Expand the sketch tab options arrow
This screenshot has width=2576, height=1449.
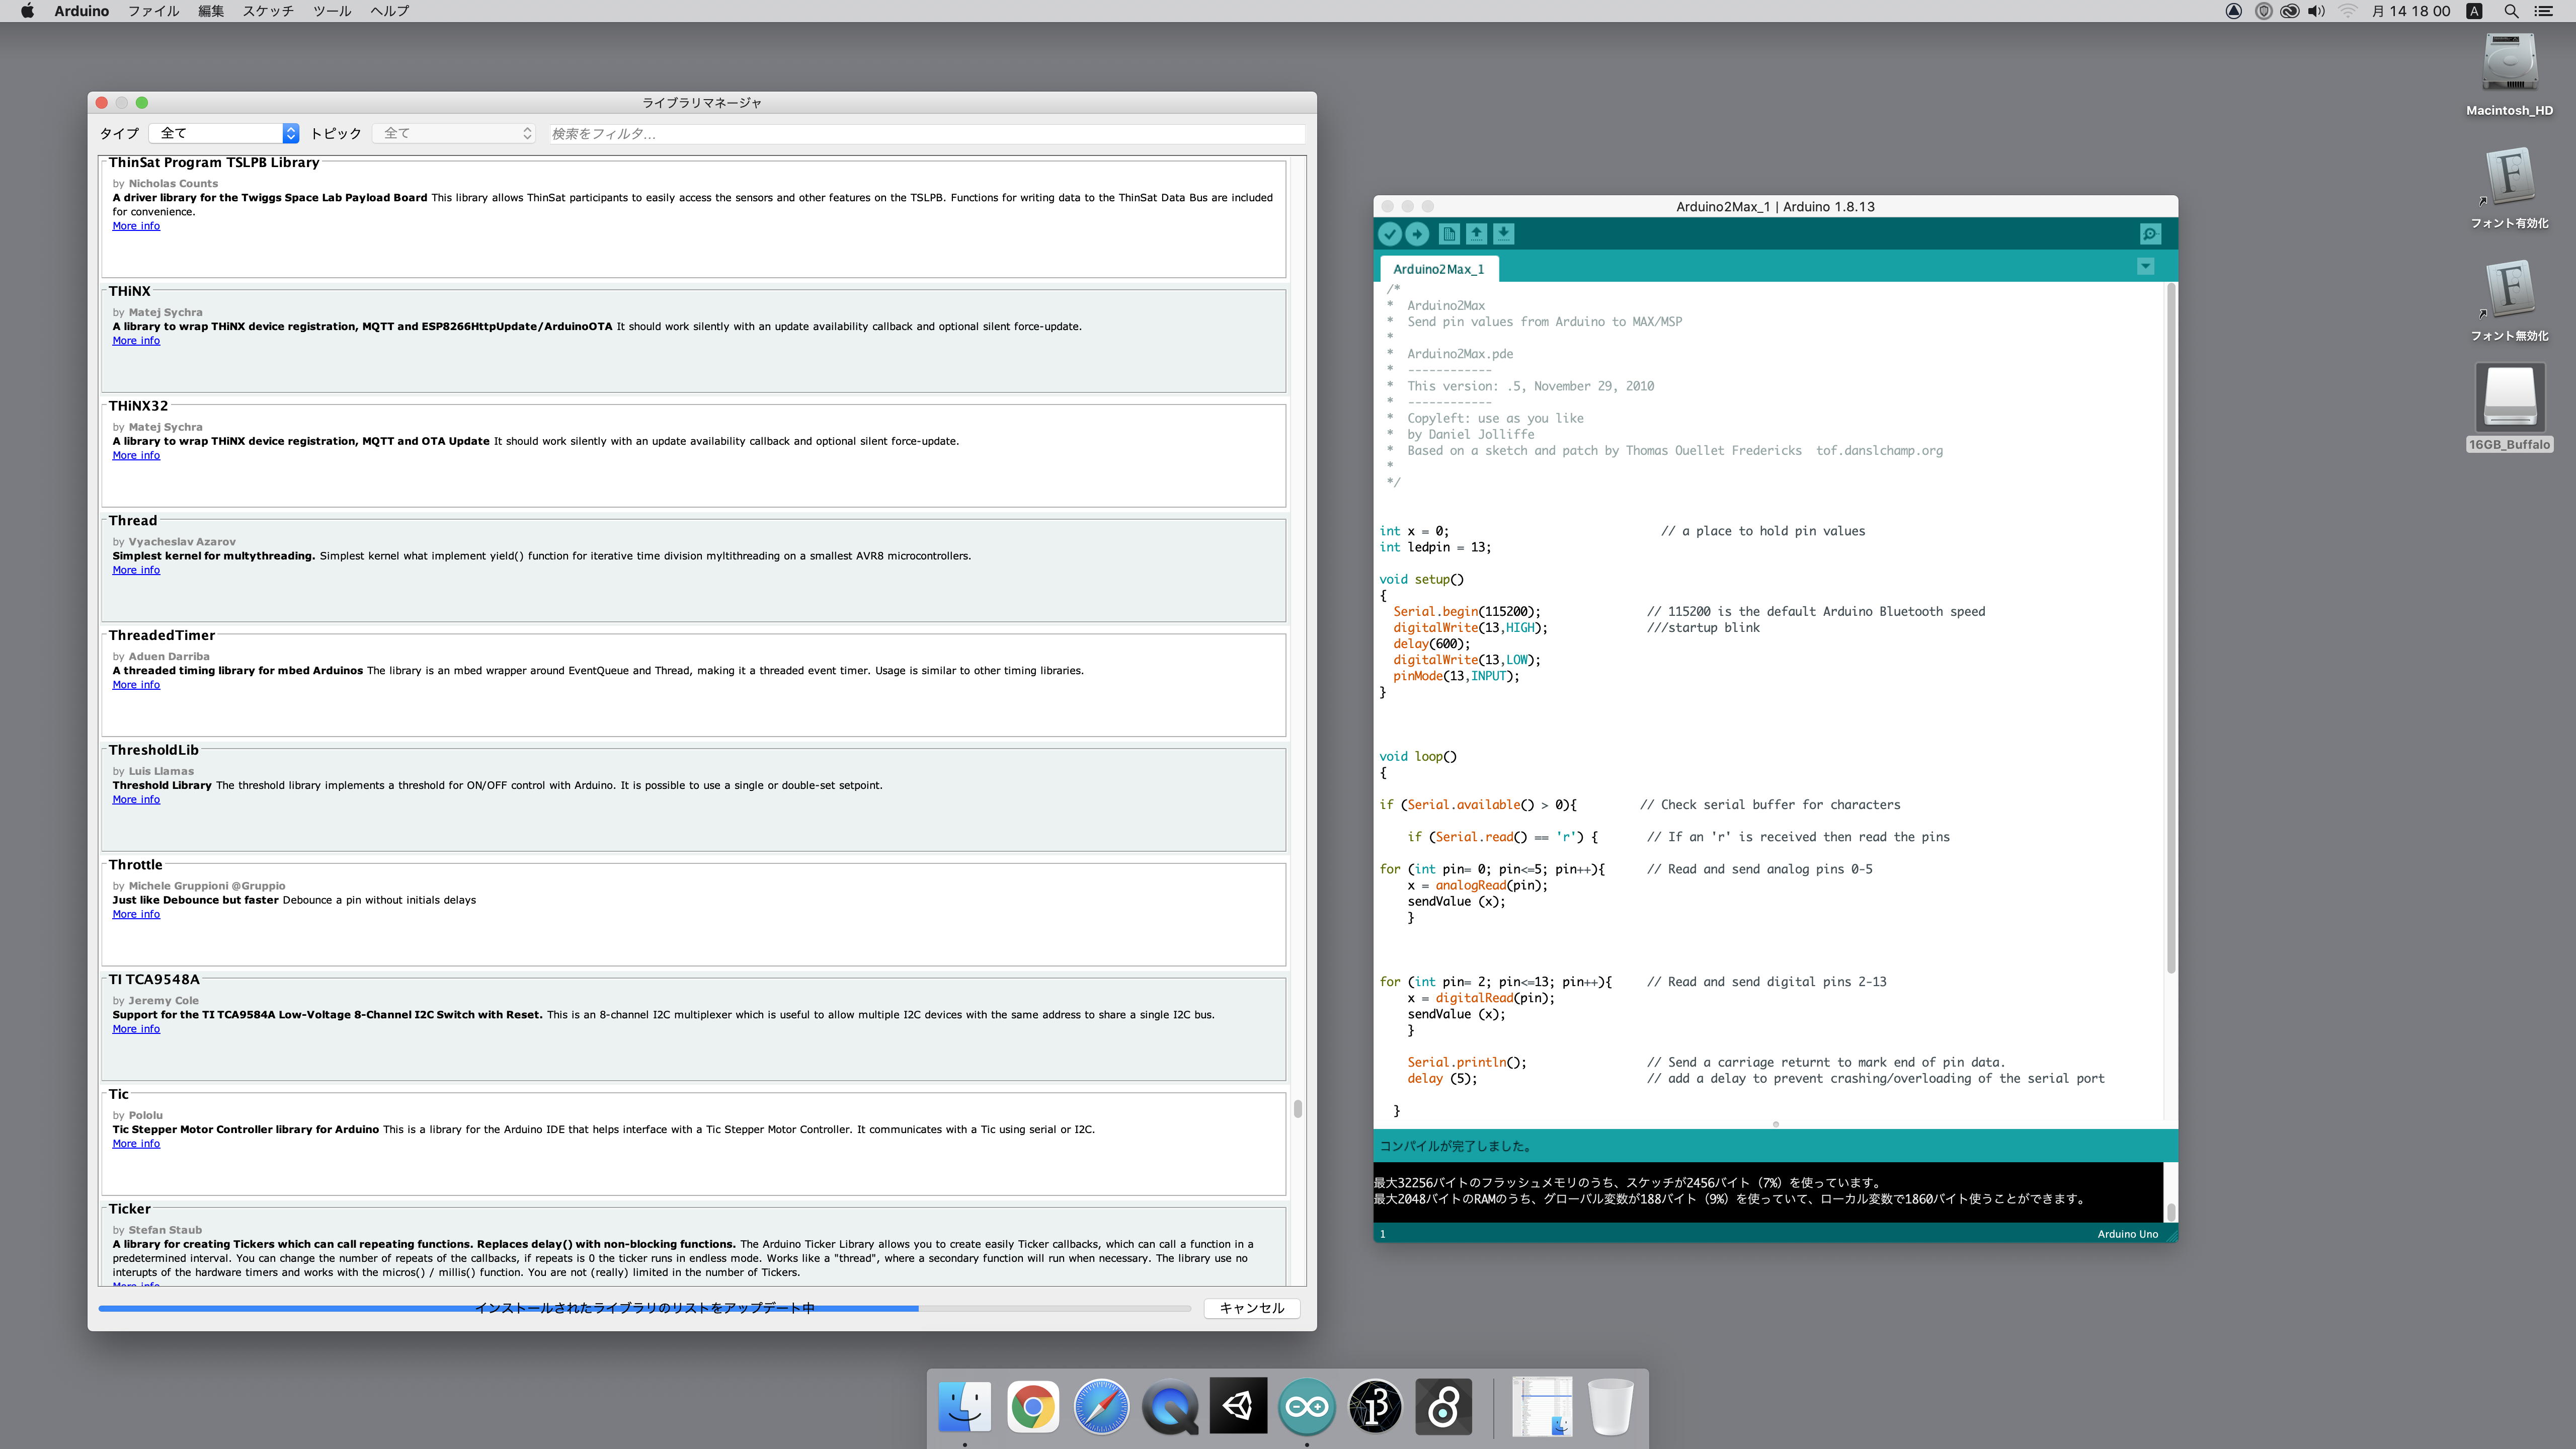pyautogui.click(x=2145, y=266)
